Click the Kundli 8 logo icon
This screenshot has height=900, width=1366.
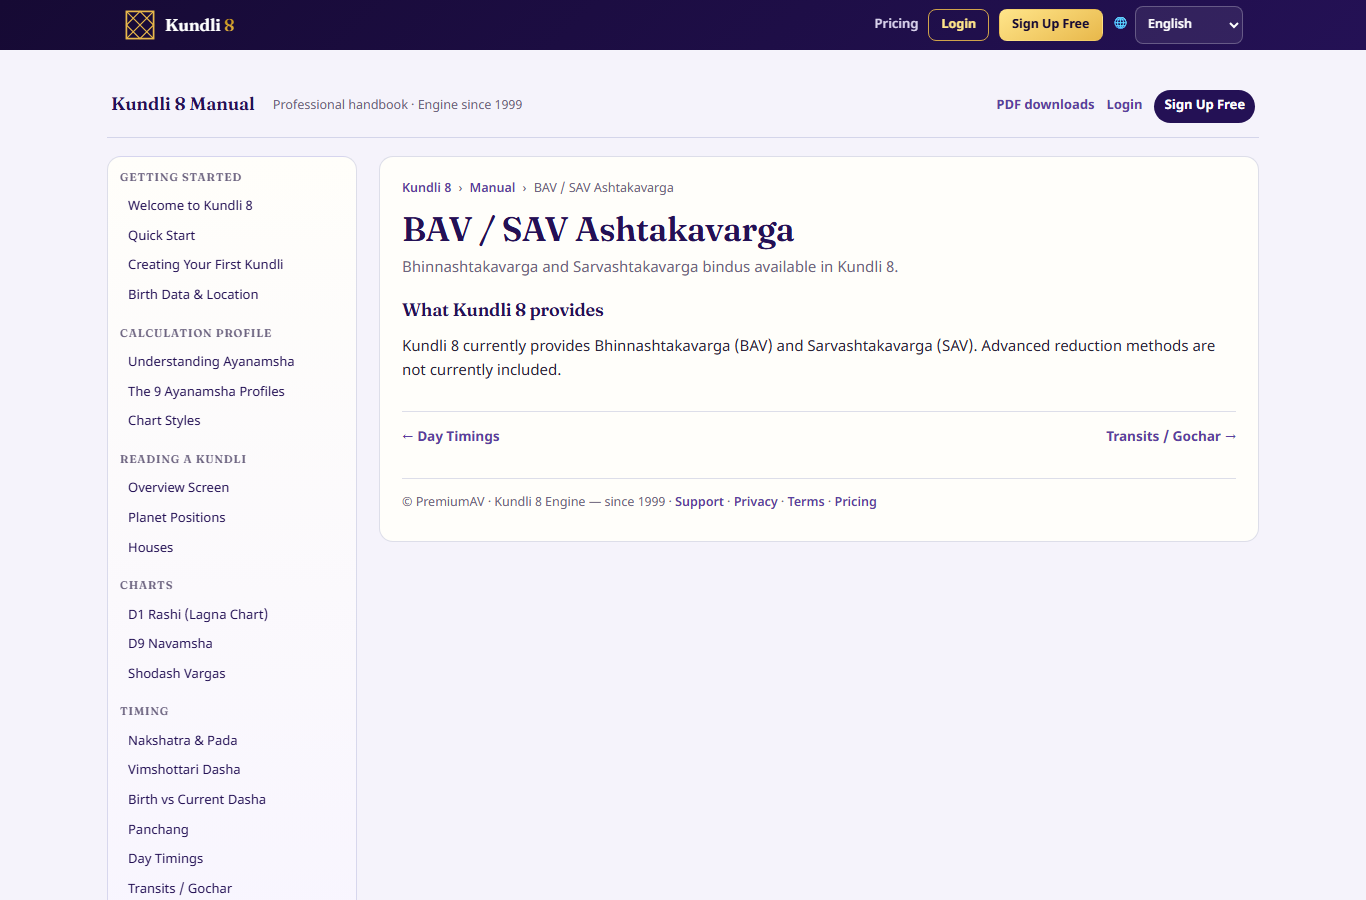click(x=140, y=25)
